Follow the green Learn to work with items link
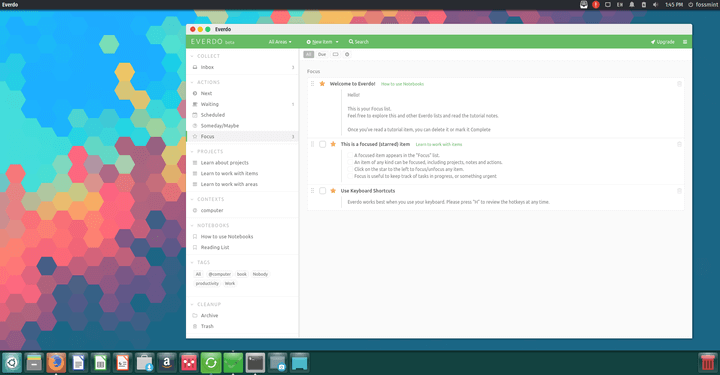The width and height of the screenshot is (720, 375). click(x=439, y=144)
